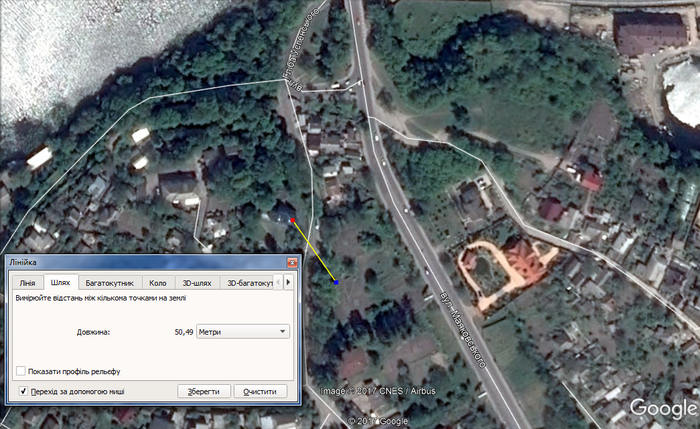Switch to the Лінія tab
The height and width of the screenshot is (429, 700).
point(27,283)
